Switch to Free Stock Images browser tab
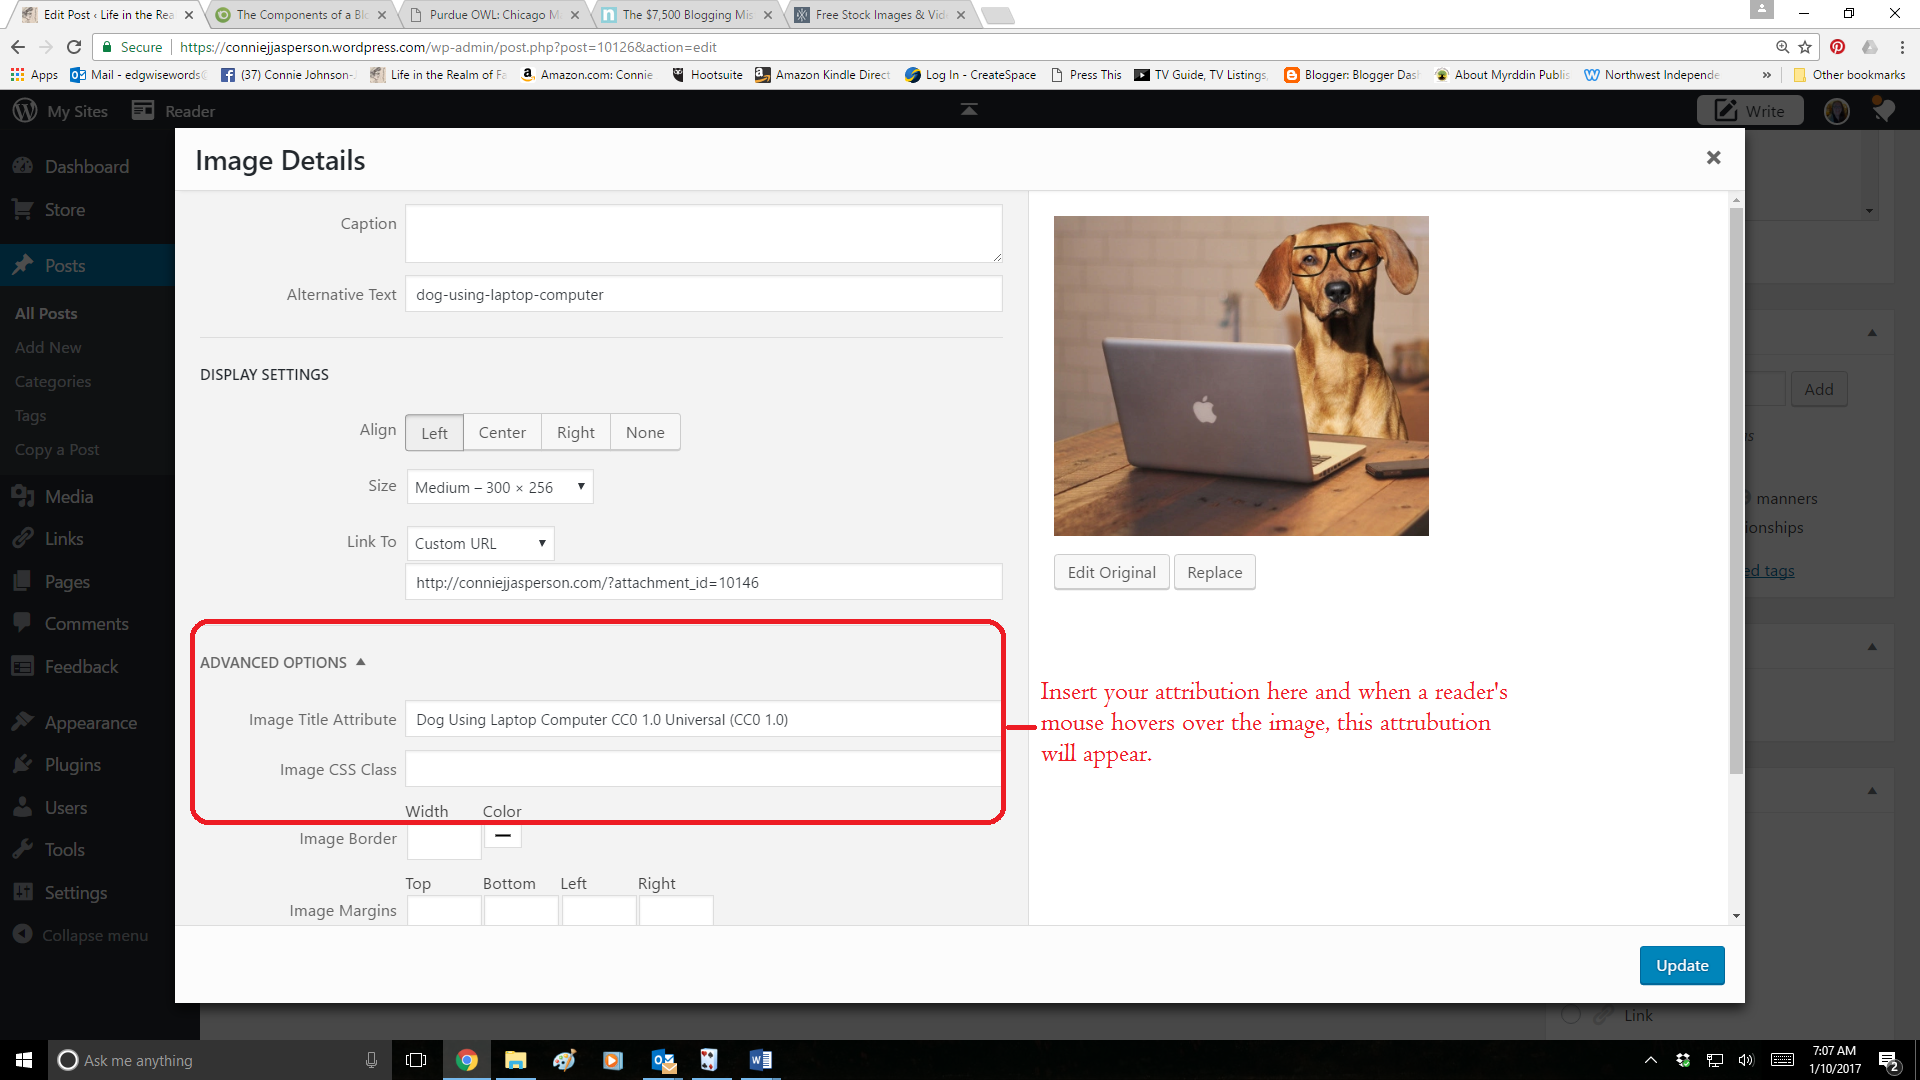Screen dimensions: 1920x1080 [879, 15]
